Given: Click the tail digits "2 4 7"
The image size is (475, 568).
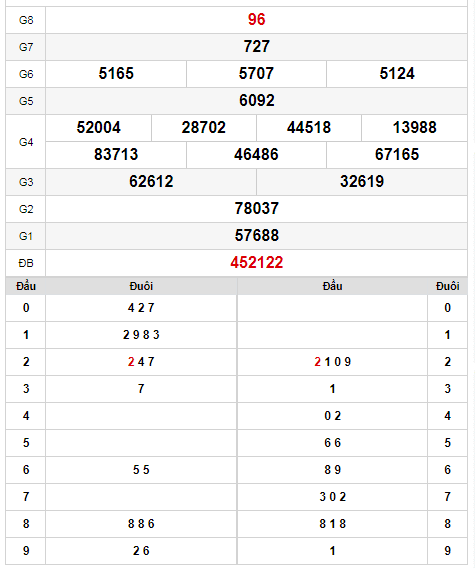Looking at the screenshot, I should 141,362.
